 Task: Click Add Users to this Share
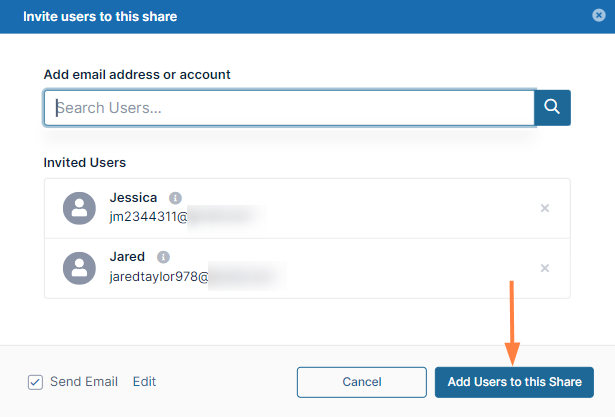[x=514, y=382]
